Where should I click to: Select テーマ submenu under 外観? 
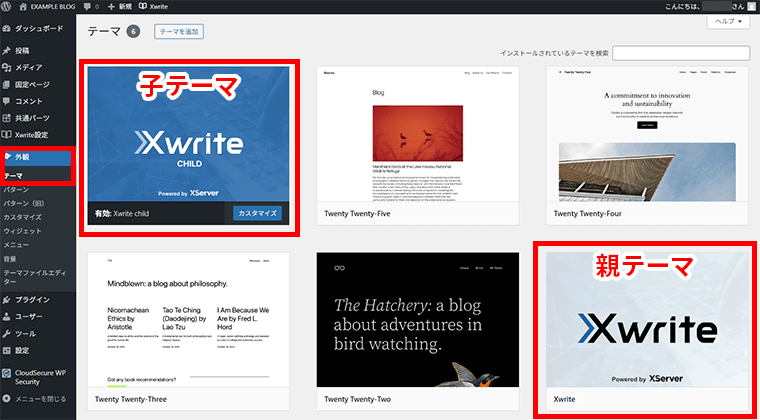pos(13,176)
